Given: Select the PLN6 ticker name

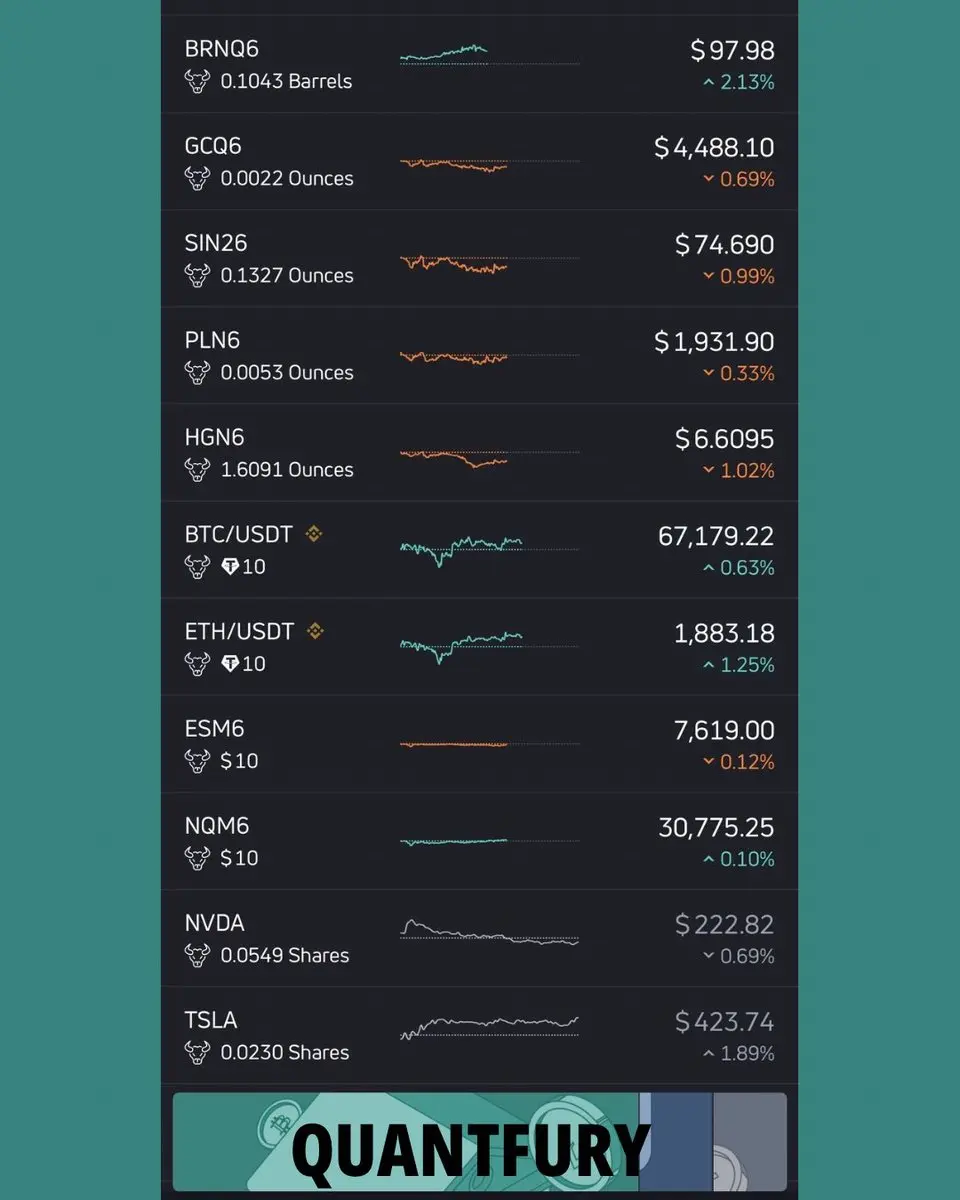Looking at the screenshot, I should click(x=212, y=340).
